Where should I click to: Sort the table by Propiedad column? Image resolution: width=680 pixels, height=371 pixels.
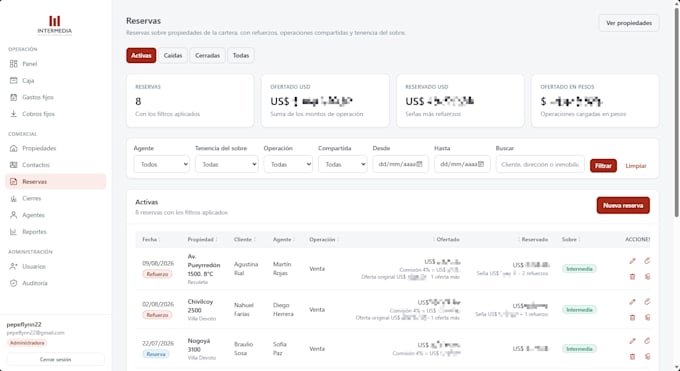202,240
